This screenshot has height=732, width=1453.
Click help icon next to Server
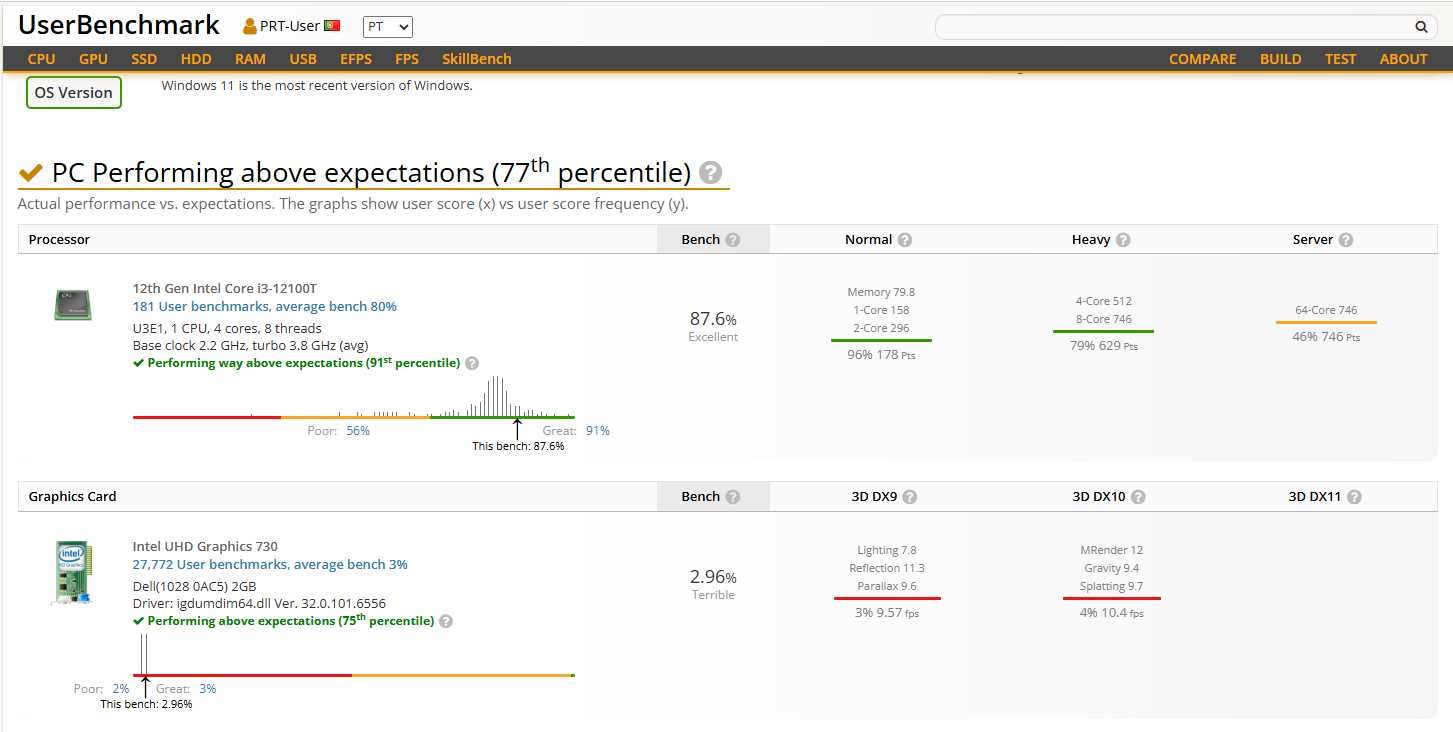(x=1346, y=240)
